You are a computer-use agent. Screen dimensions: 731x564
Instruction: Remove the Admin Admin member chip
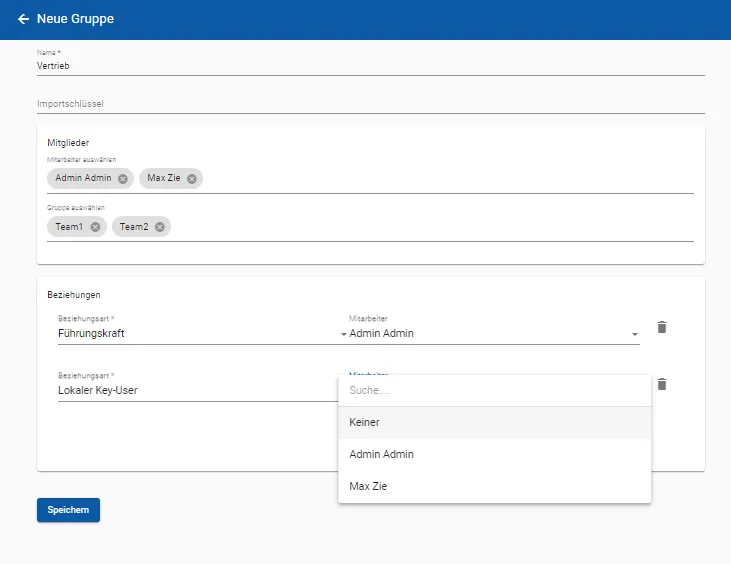click(x=123, y=179)
